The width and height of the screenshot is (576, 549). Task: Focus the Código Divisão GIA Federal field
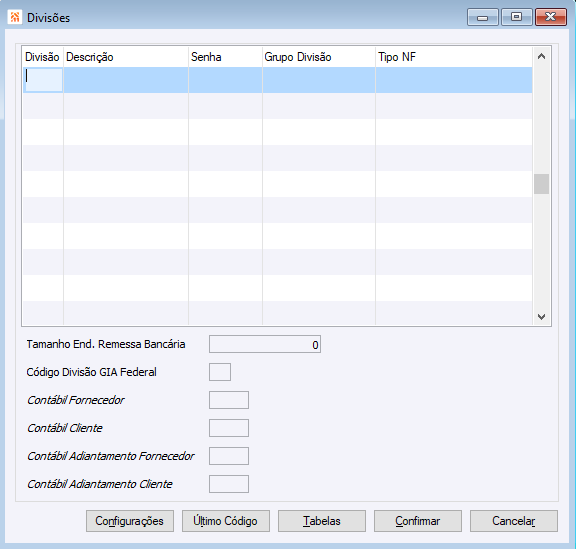point(220,372)
